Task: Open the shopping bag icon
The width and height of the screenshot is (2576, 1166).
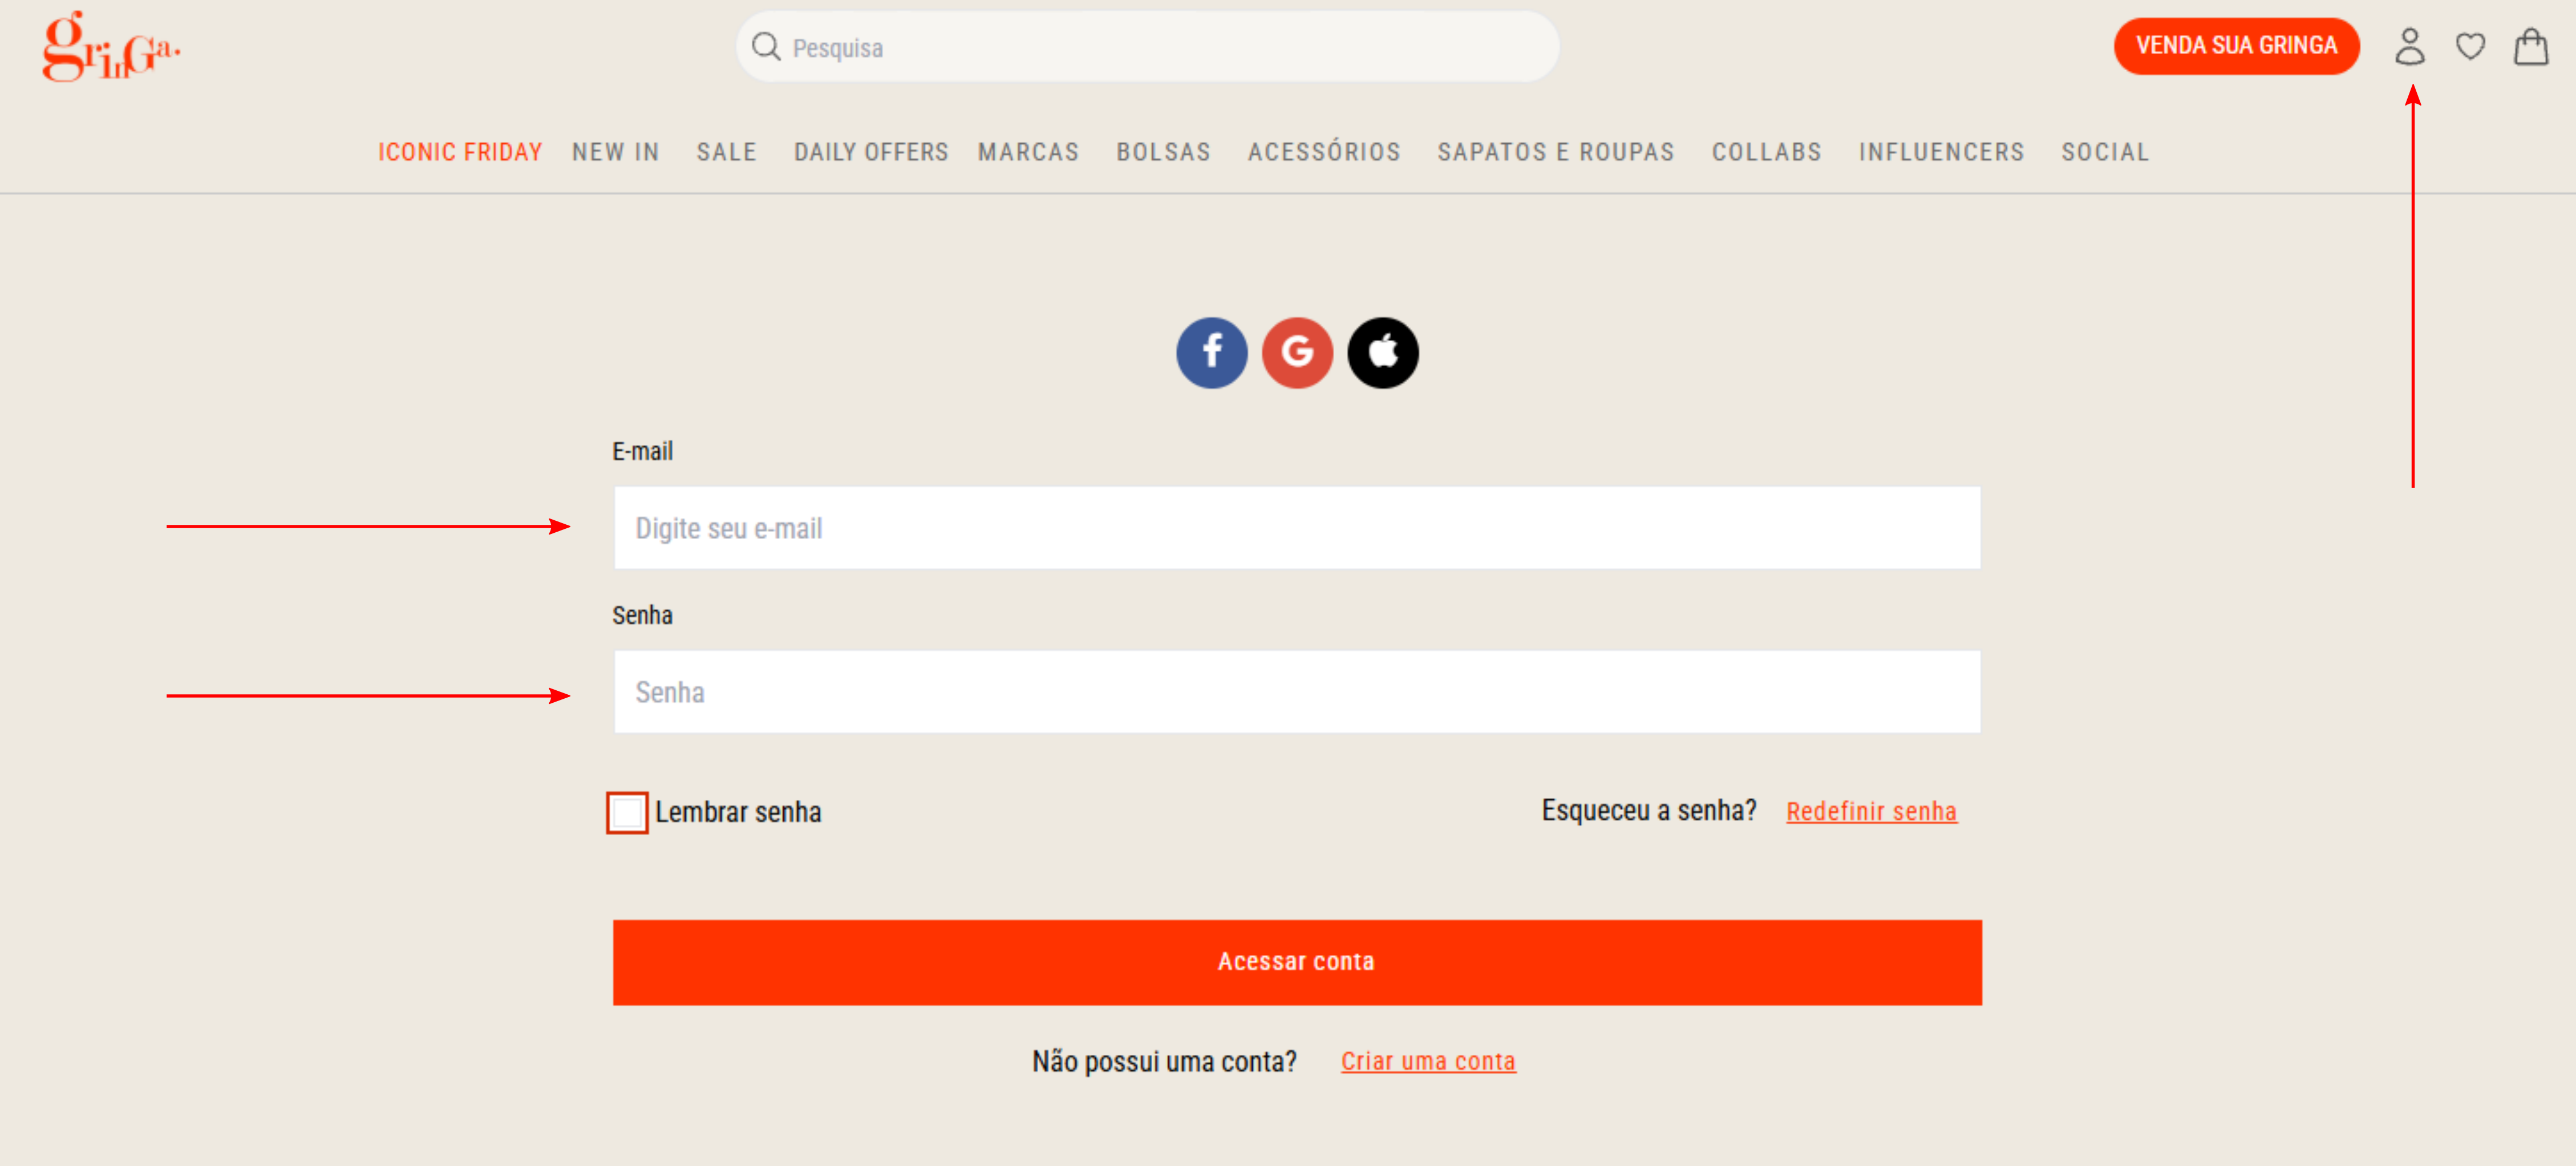Action: tap(2530, 46)
